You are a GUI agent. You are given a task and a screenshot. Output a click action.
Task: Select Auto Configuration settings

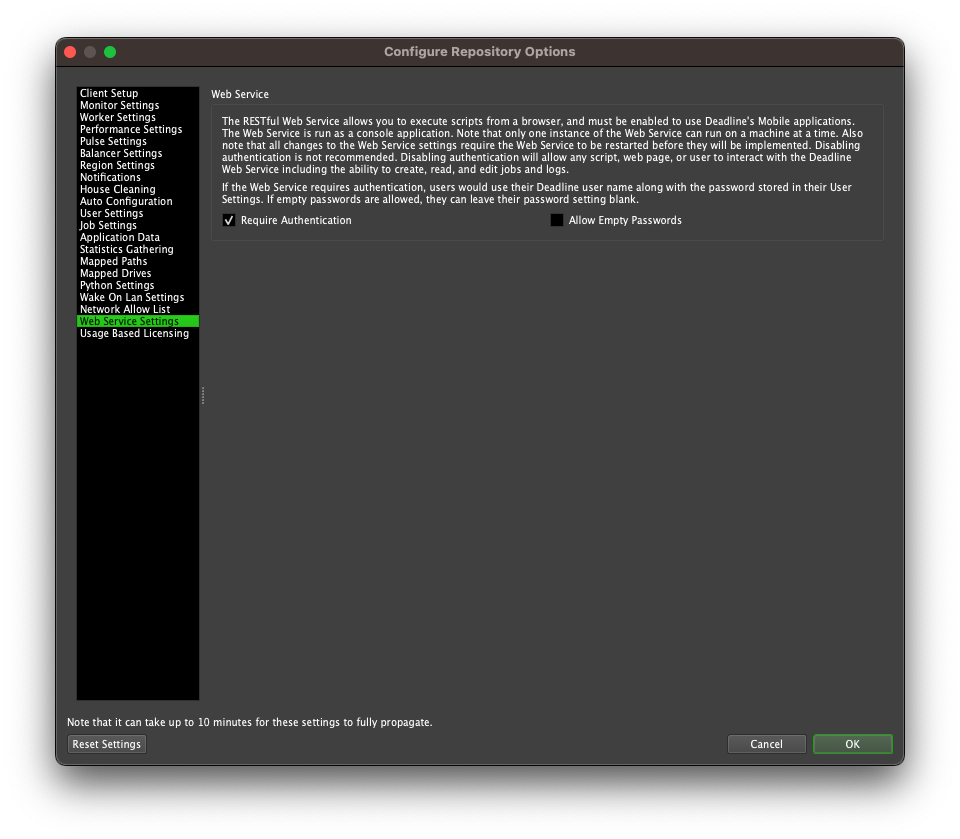125,200
